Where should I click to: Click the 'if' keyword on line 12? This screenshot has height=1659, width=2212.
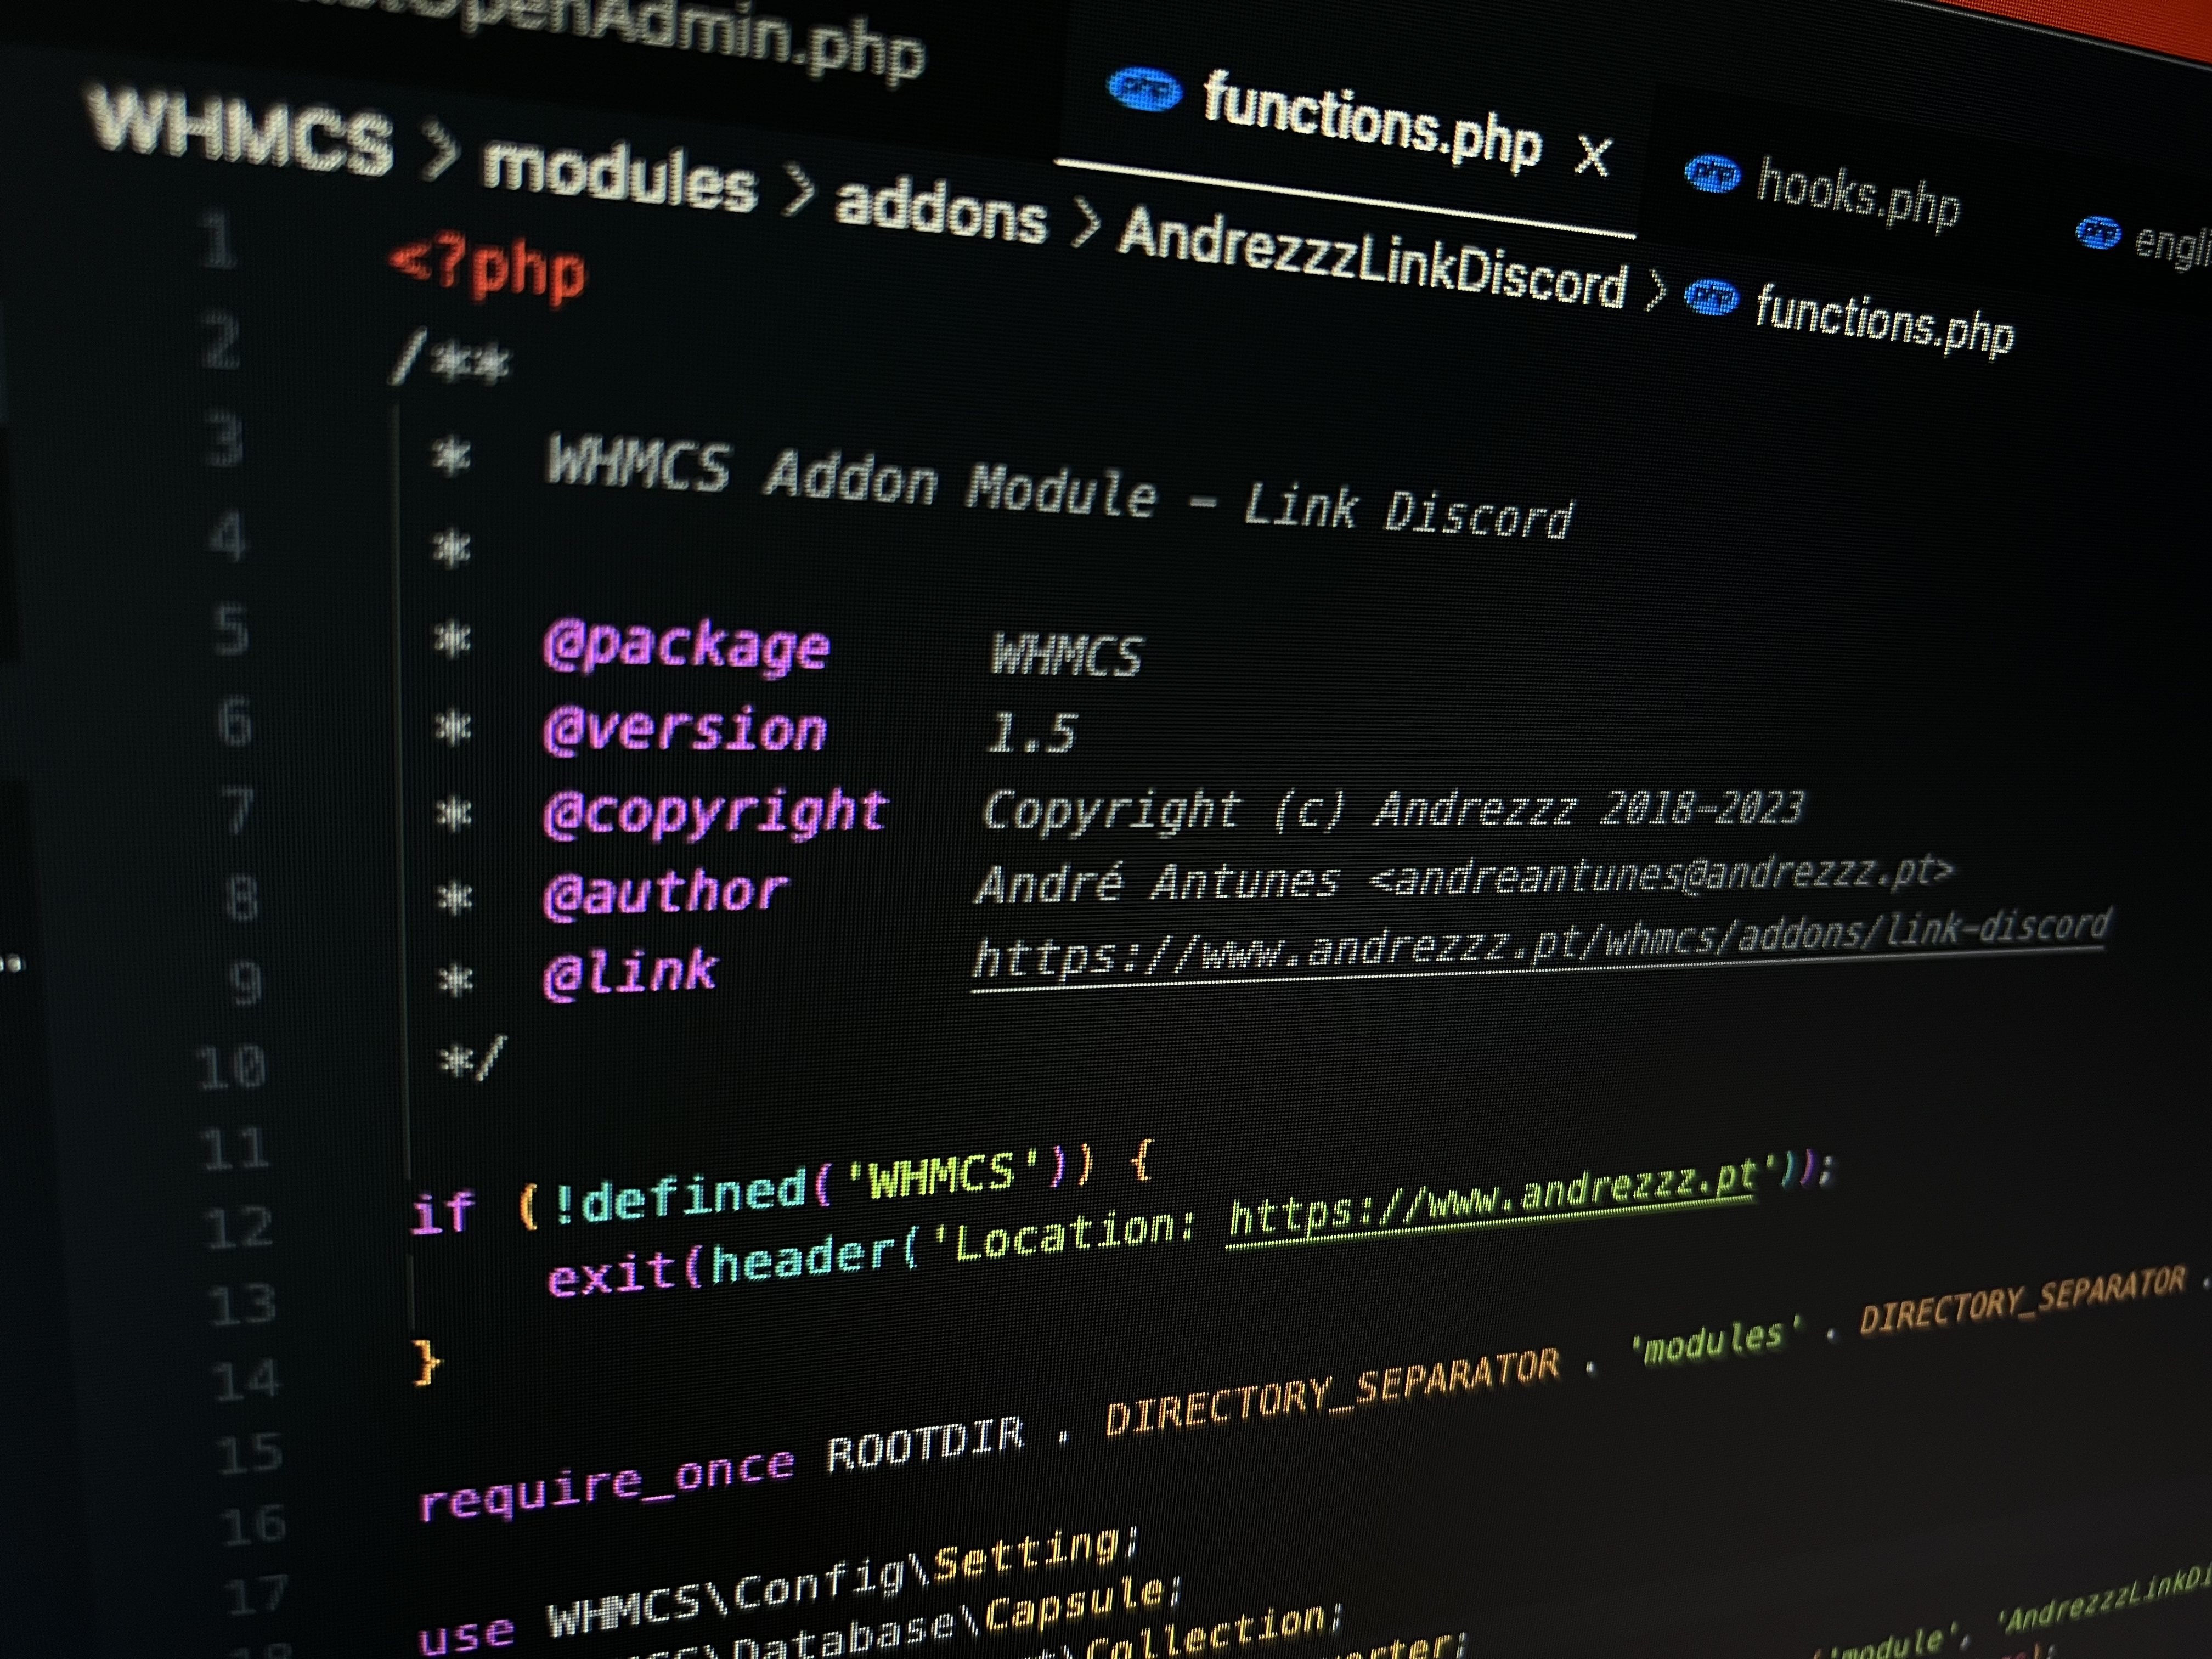[442, 1213]
